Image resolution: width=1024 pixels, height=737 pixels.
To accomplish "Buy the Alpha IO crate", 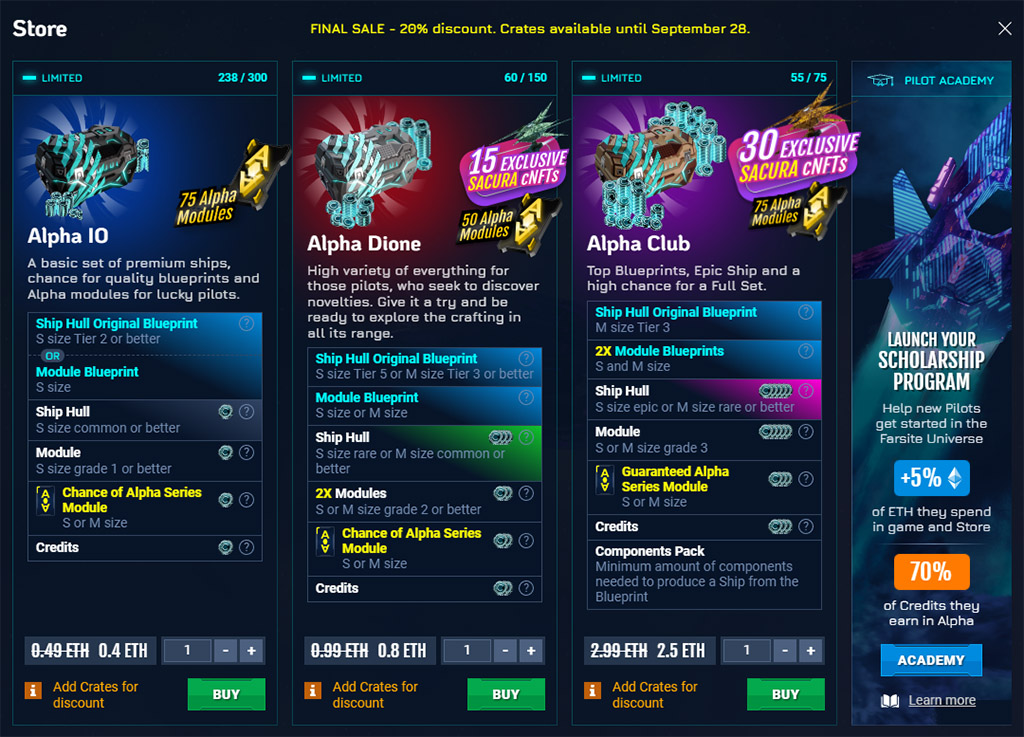I will pyautogui.click(x=226, y=694).
